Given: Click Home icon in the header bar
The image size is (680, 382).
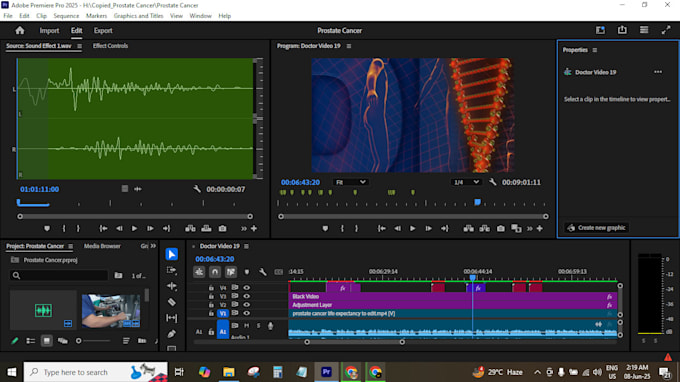Looking at the screenshot, I should coord(20,30).
